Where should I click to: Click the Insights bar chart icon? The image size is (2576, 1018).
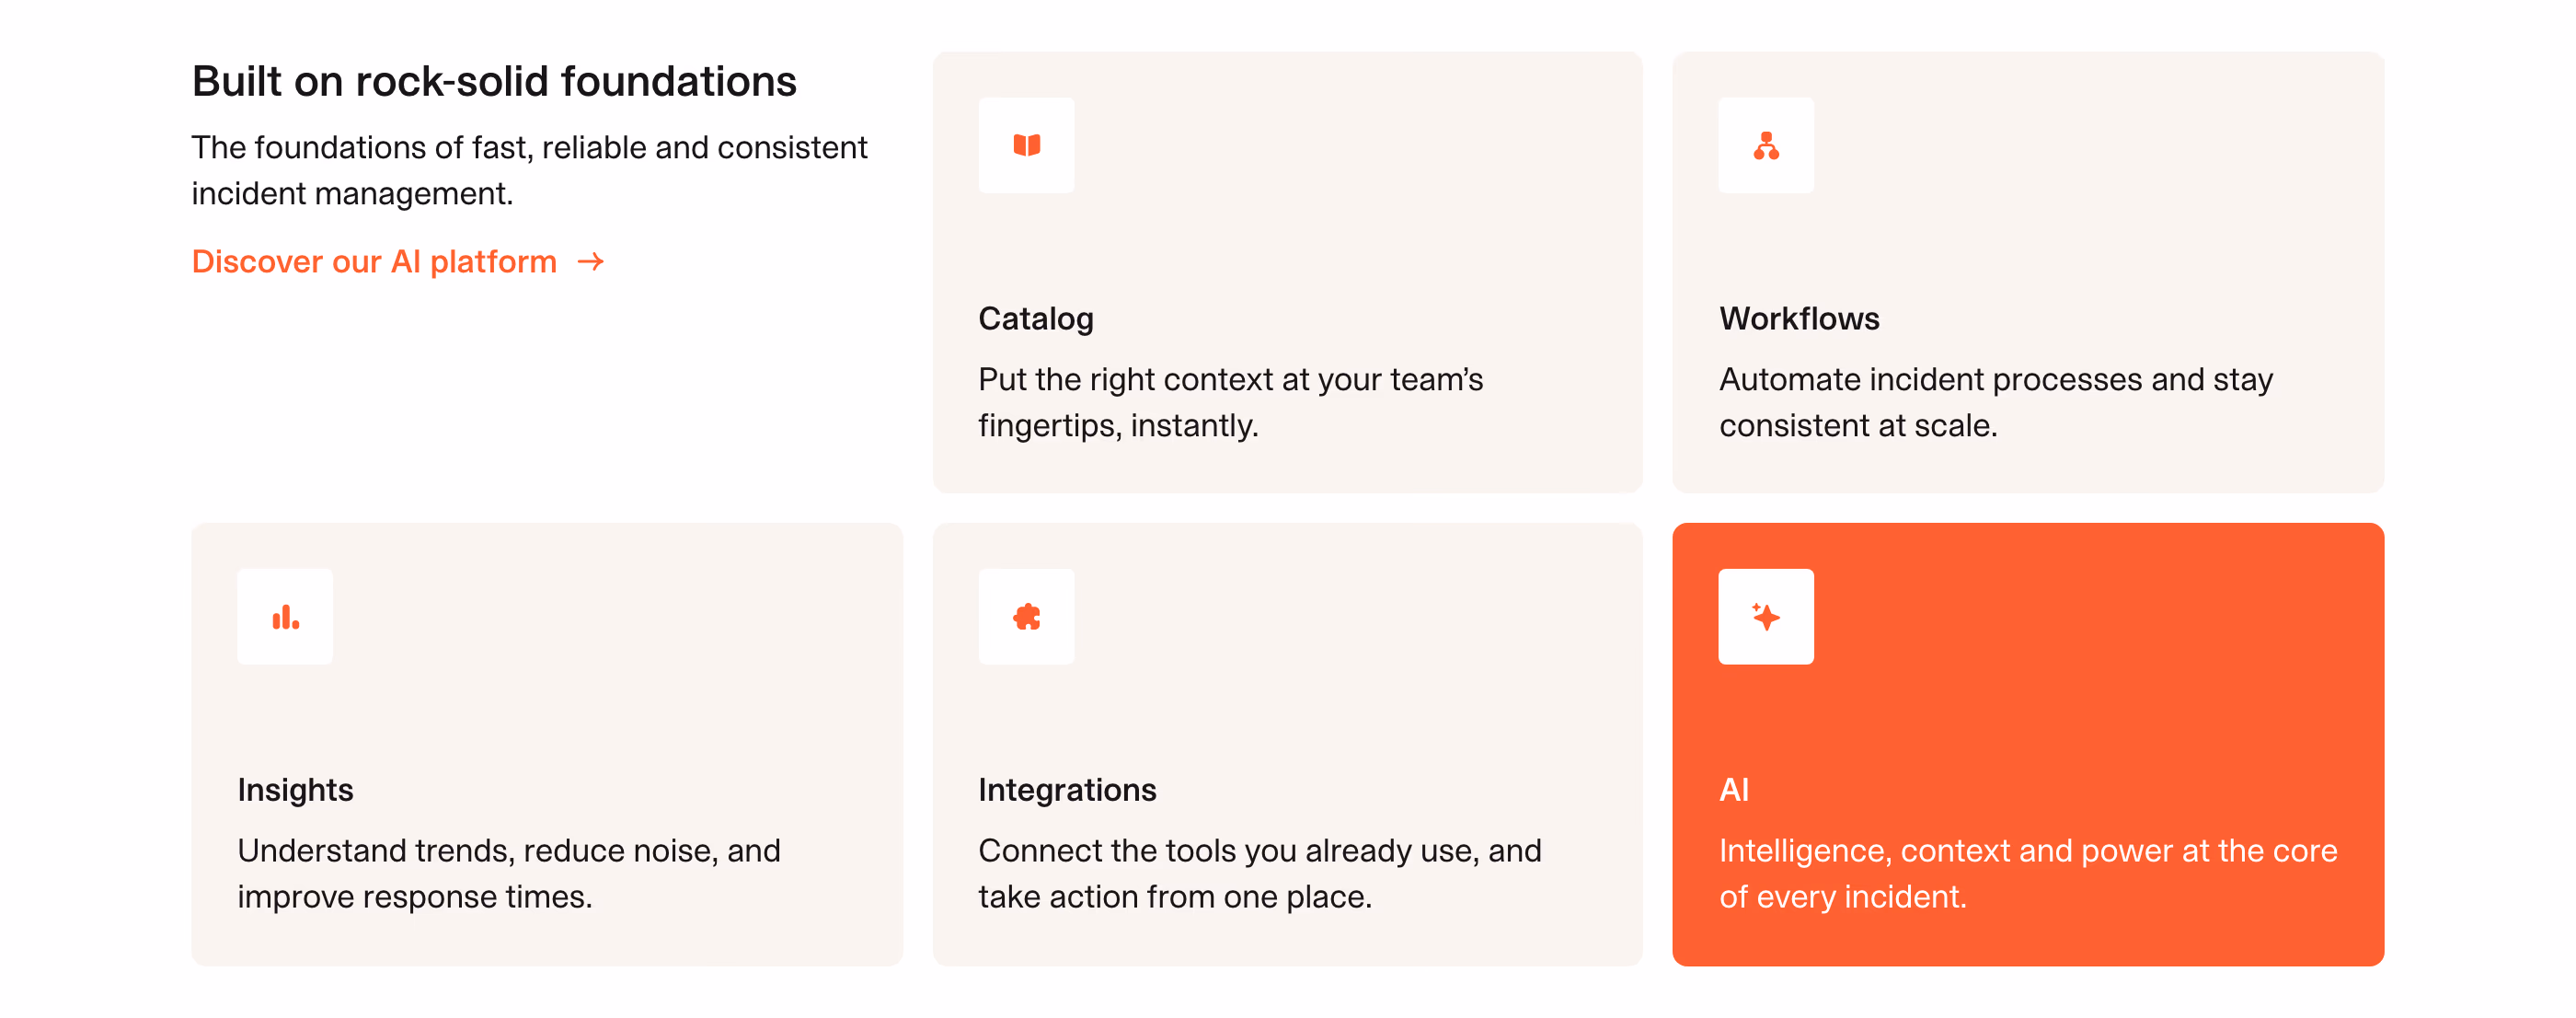285,617
